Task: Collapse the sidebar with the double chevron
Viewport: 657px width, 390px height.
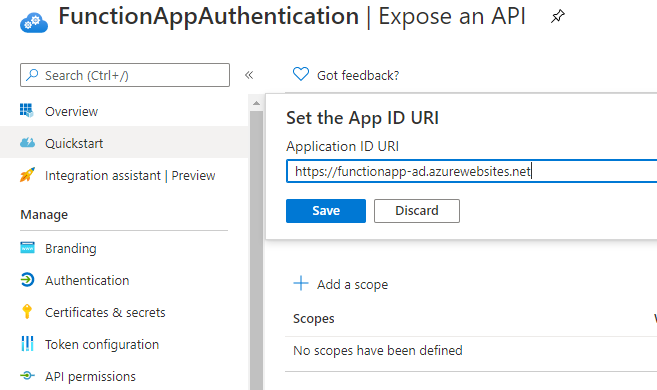Action: pos(249,75)
